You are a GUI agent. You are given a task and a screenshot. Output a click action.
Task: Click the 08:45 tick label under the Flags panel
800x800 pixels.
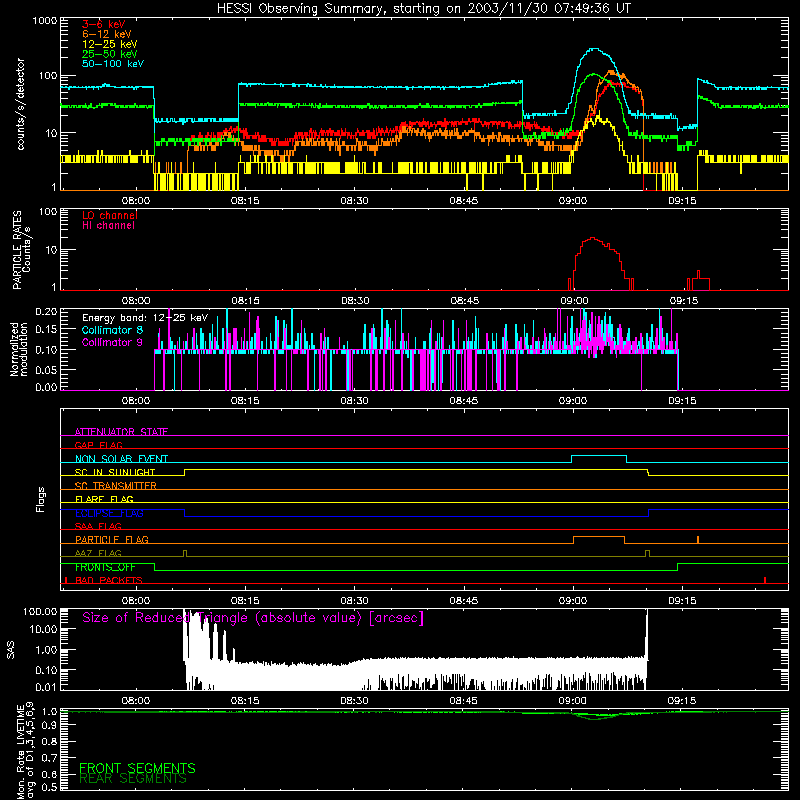point(464,601)
